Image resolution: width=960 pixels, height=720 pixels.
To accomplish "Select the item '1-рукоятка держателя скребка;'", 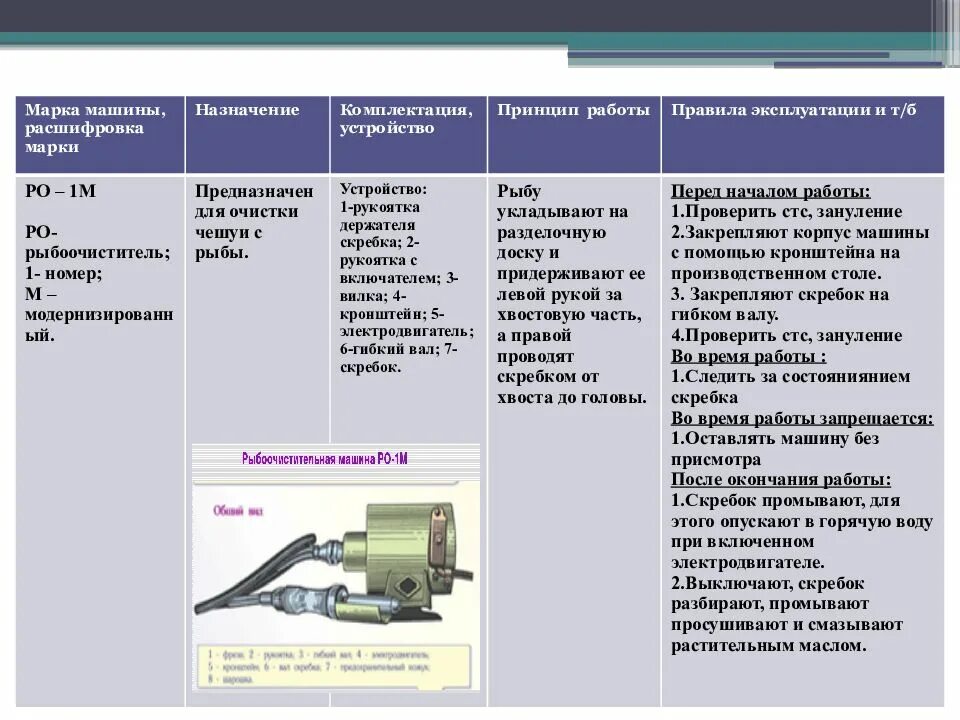I will click(380, 225).
